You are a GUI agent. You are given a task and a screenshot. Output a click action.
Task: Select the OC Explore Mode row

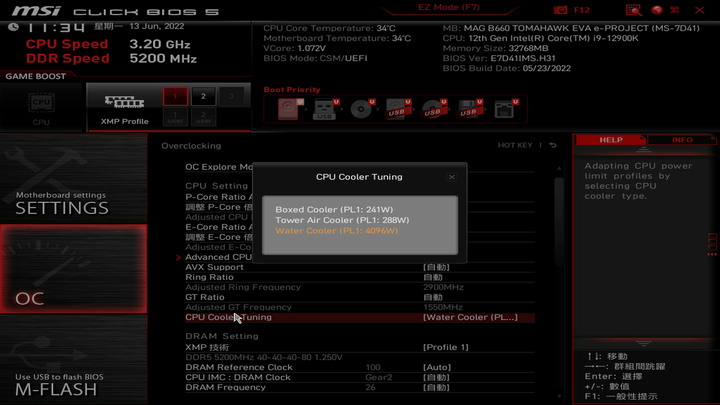coord(219,167)
